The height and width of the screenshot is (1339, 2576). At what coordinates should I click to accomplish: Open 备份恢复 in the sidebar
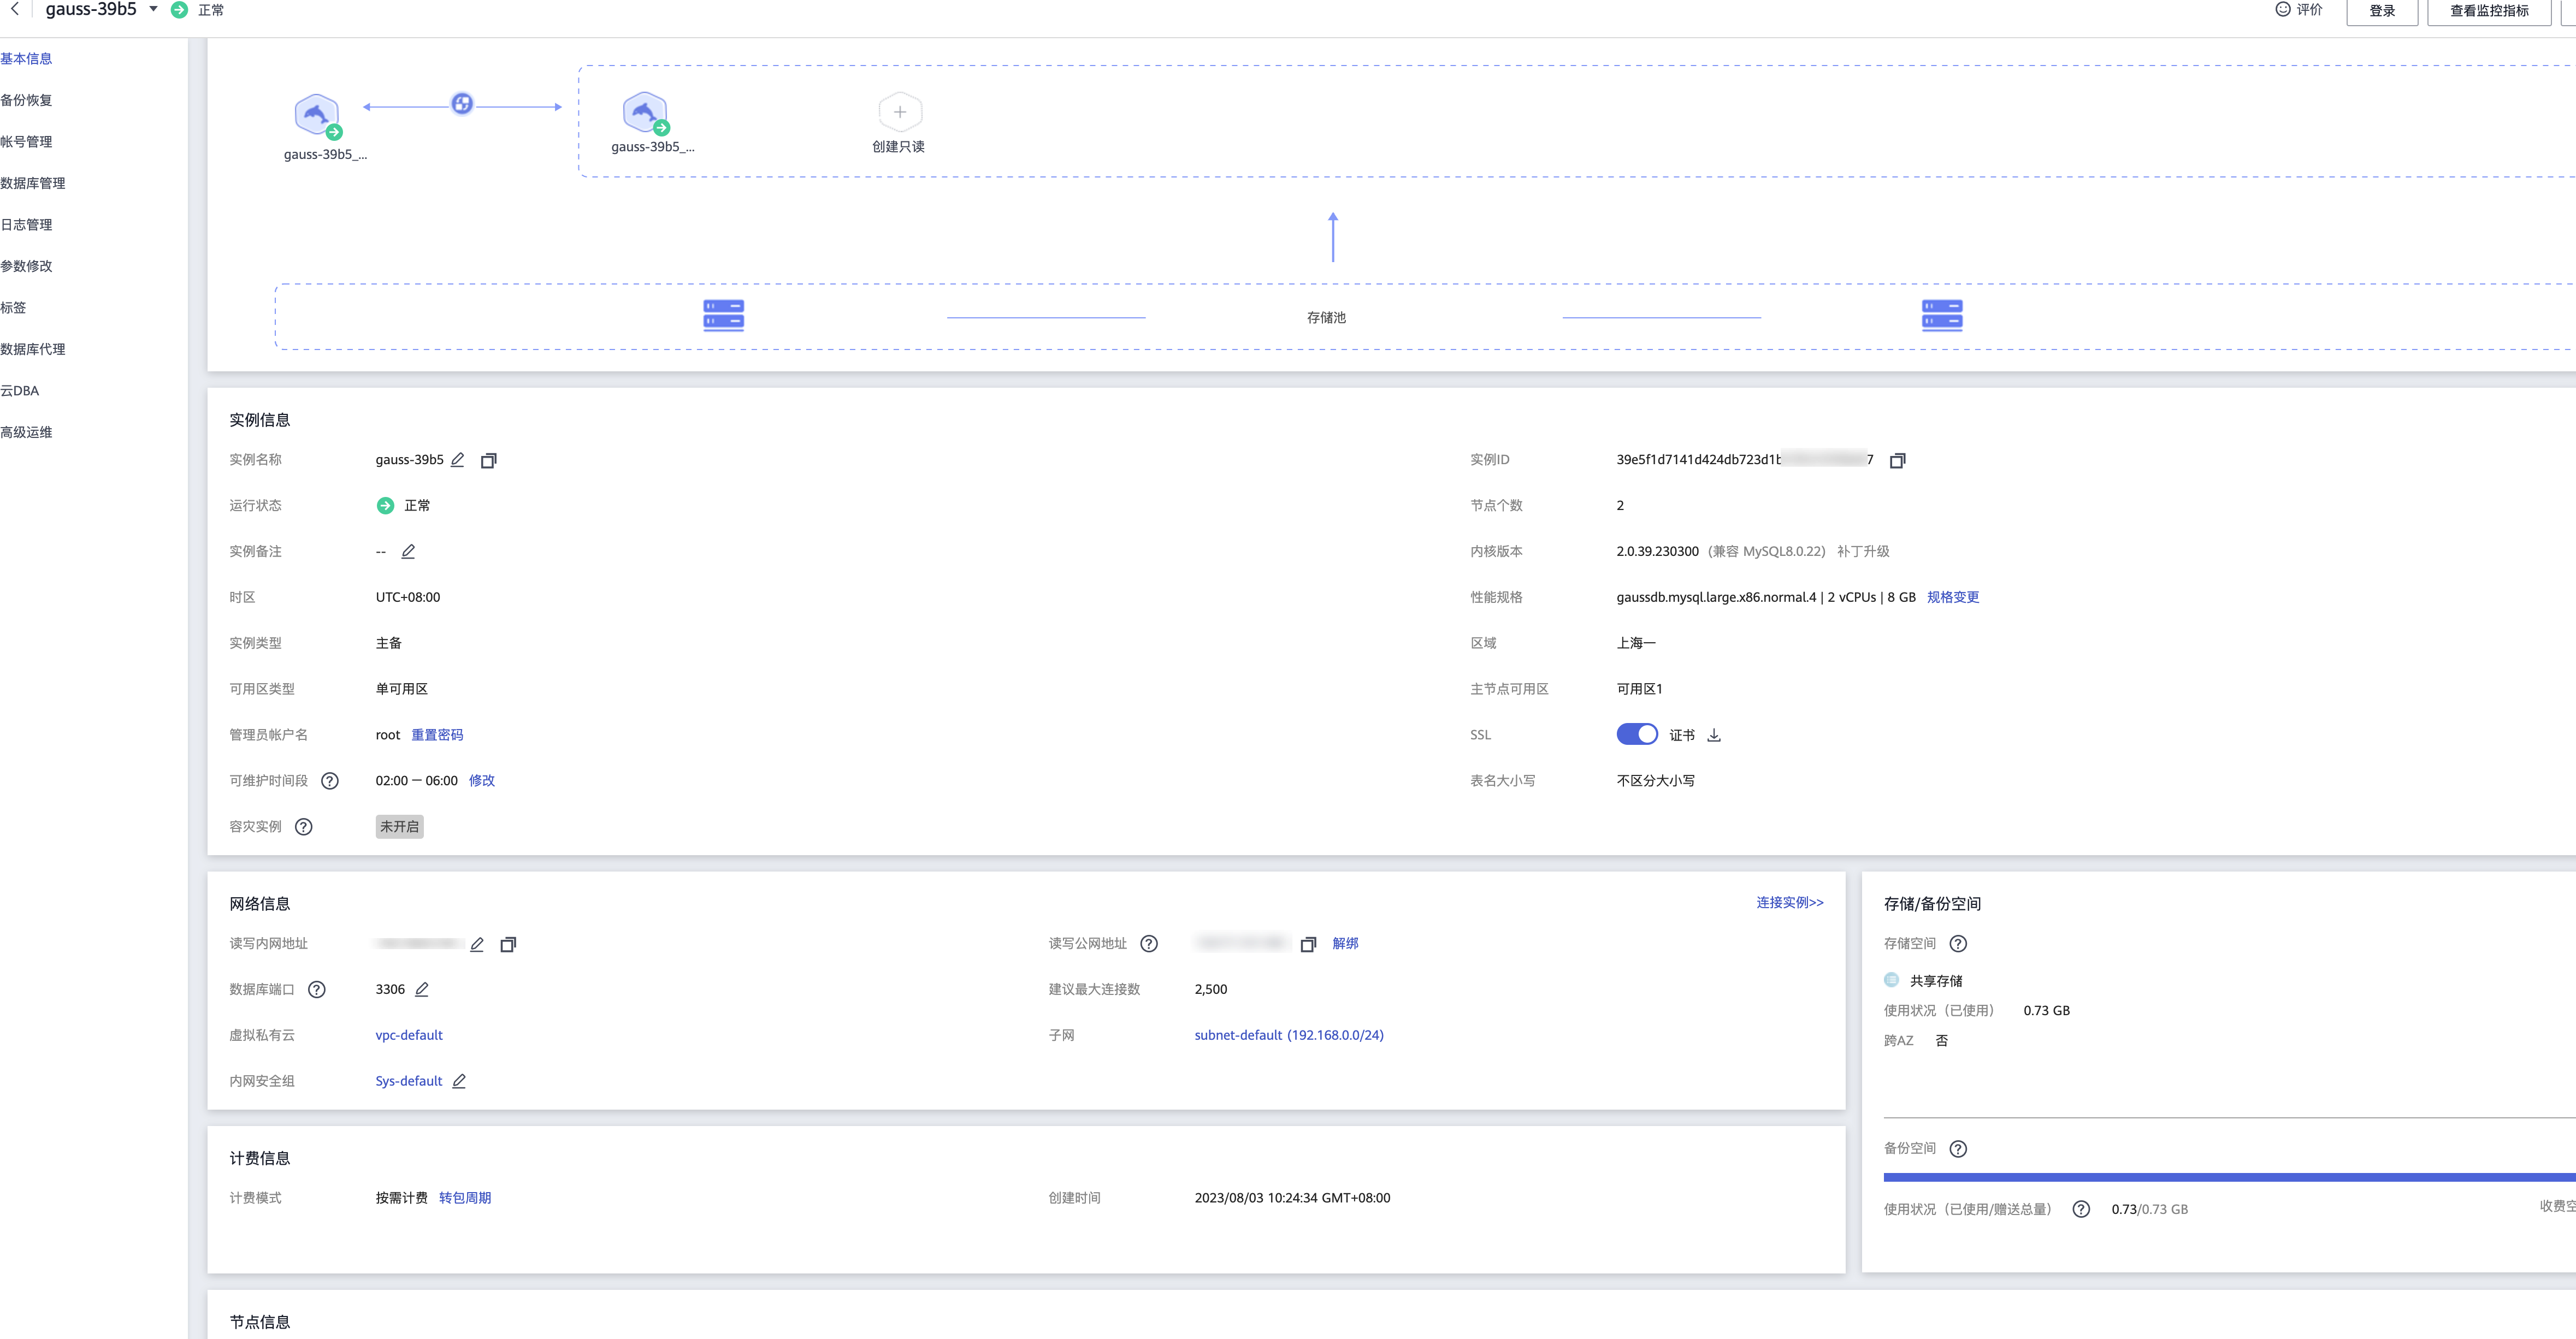point(26,99)
